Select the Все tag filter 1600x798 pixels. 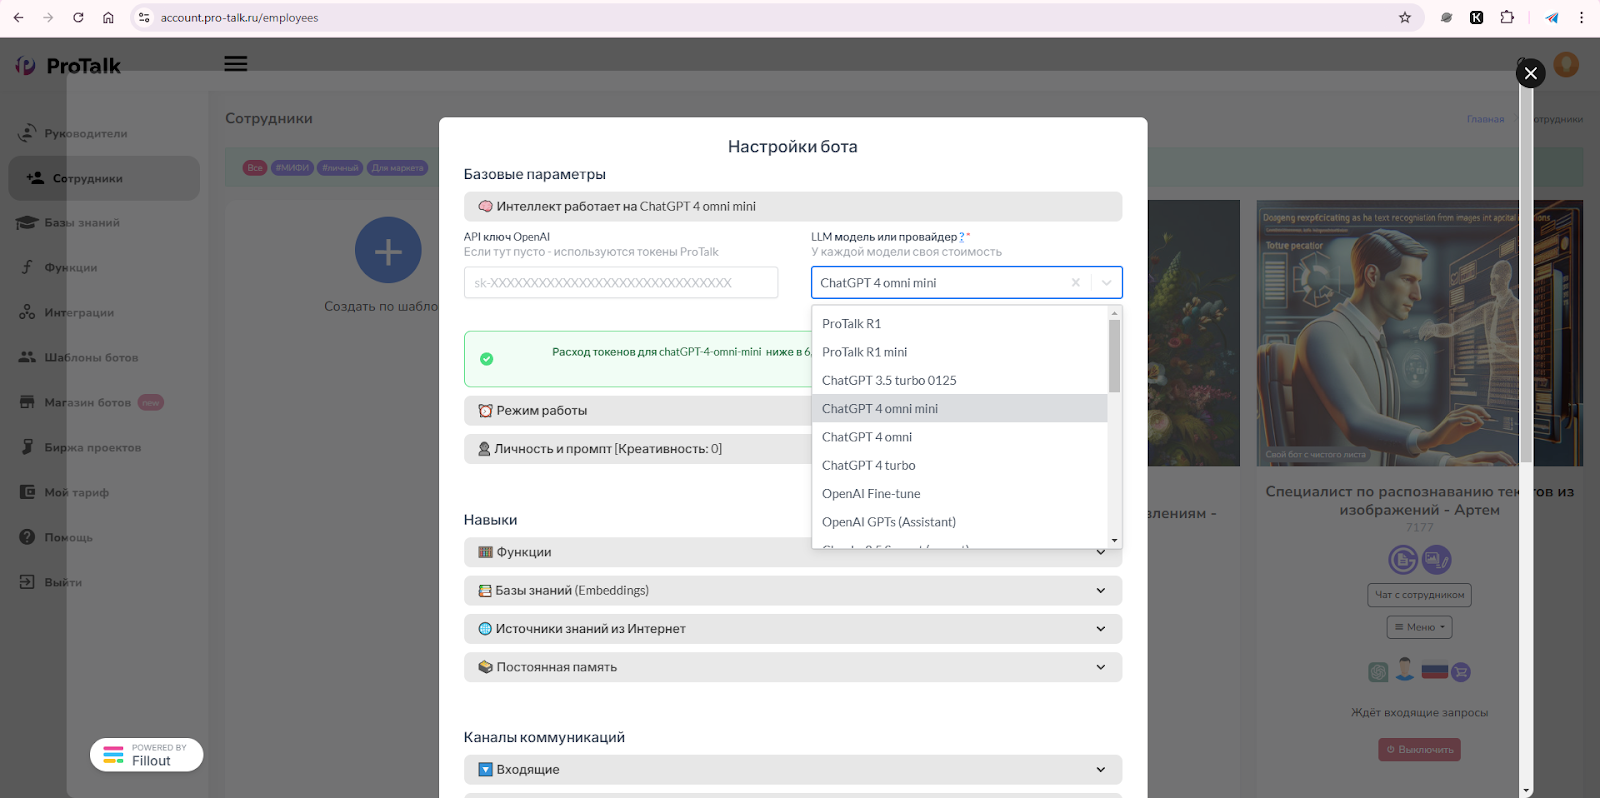[x=255, y=168]
